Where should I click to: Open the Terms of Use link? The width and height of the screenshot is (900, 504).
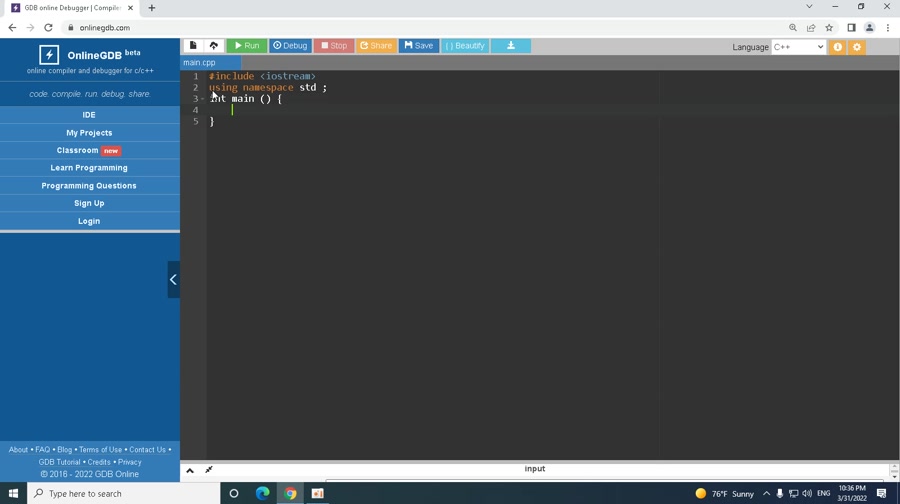pyautogui.click(x=100, y=449)
